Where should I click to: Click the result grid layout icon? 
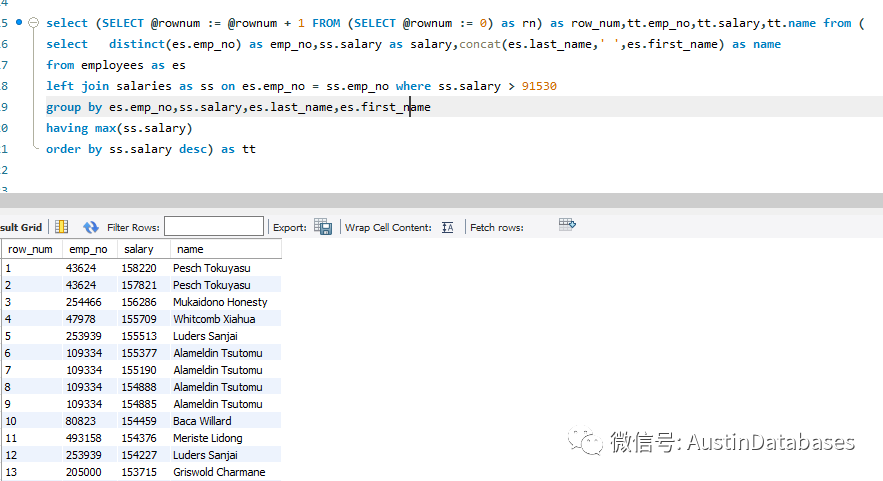click(x=61, y=227)
